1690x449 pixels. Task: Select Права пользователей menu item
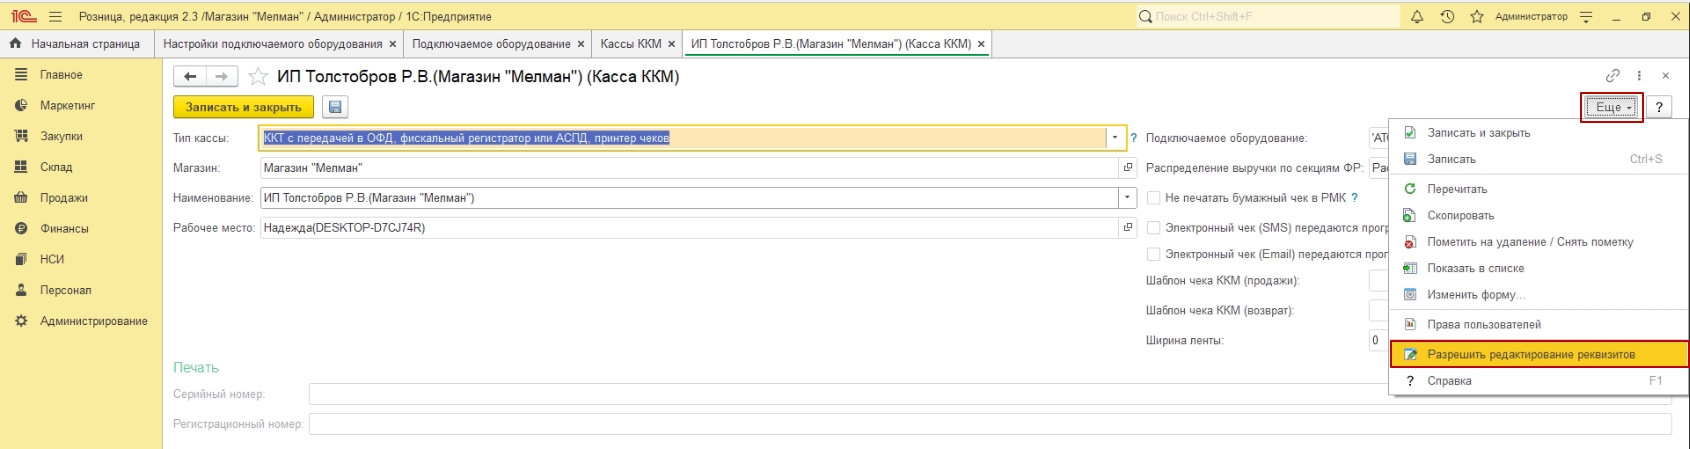1538,324
